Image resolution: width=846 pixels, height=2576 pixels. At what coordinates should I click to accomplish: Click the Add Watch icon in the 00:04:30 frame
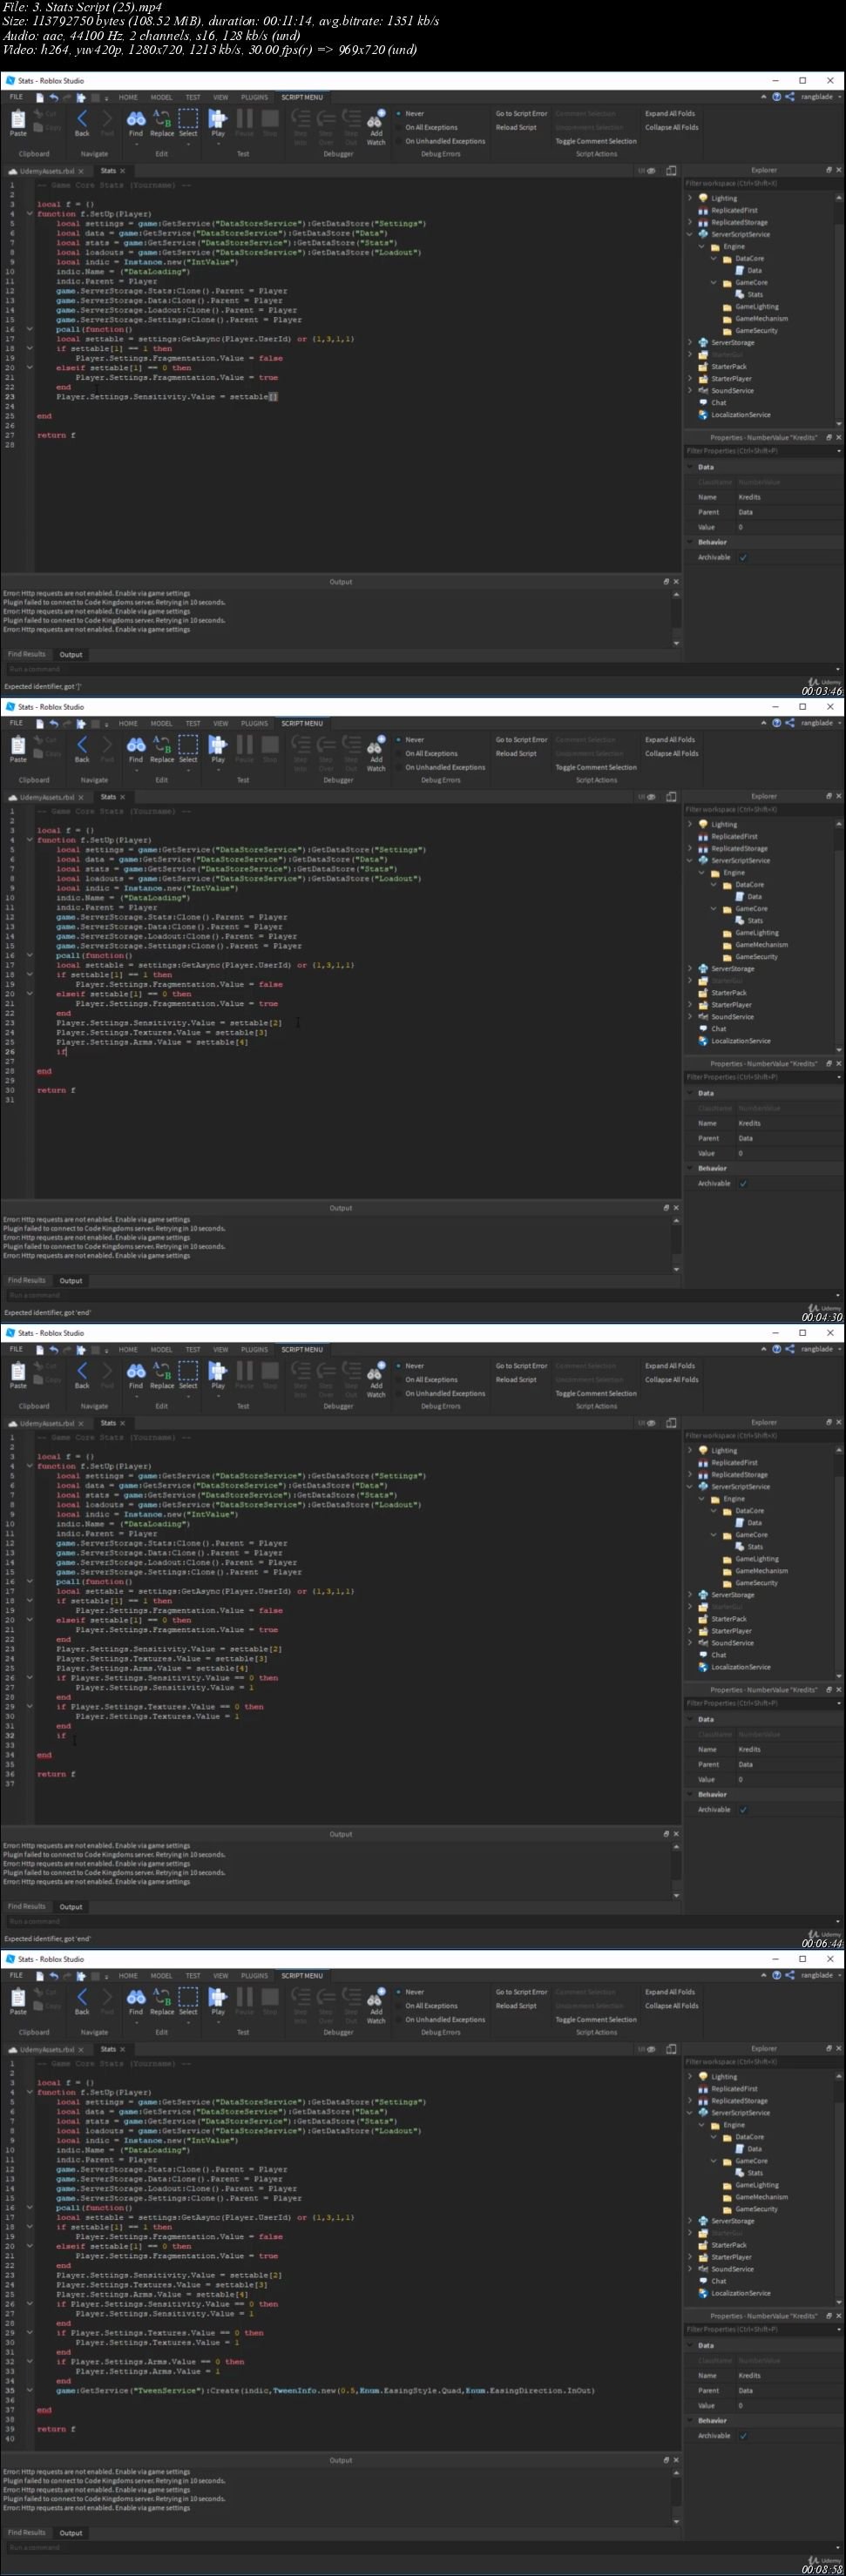pyautogui.click(x=376, y=745)
